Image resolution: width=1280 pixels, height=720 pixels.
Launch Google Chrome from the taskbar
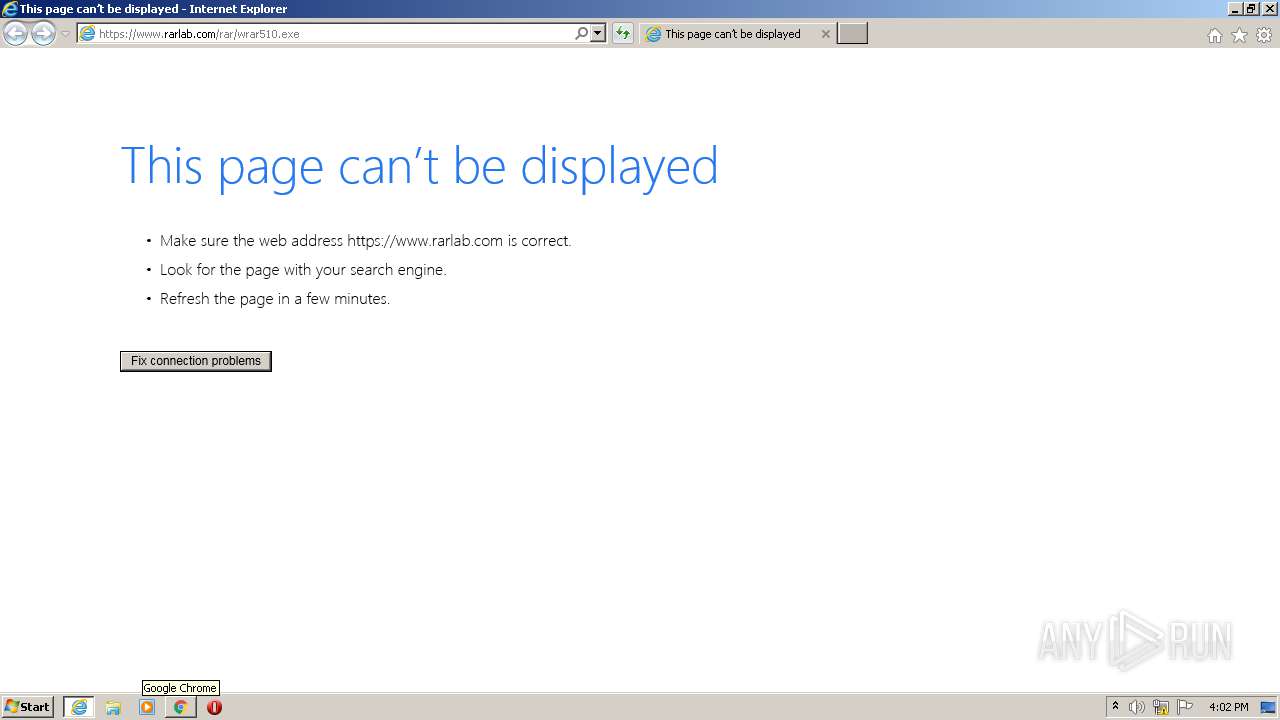(180, 707)
